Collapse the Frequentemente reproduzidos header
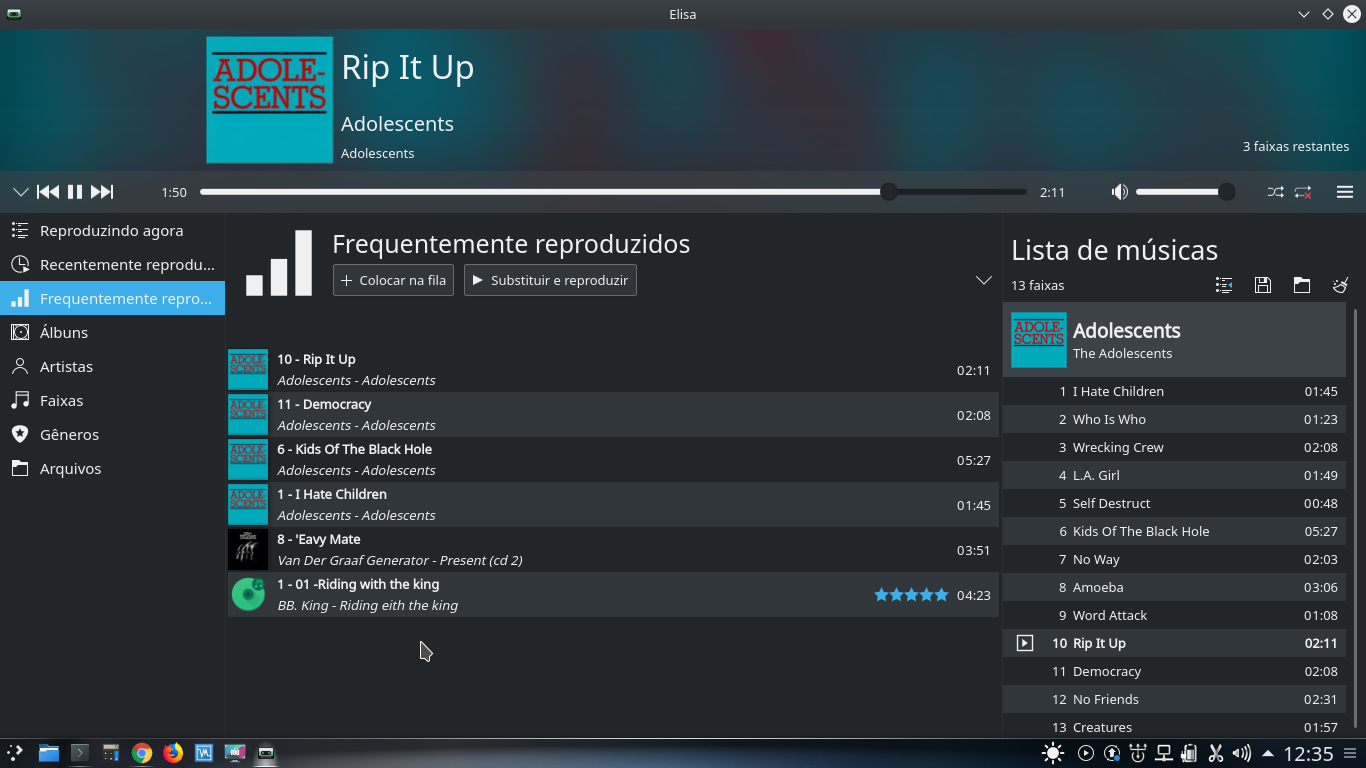 coord(983,281)
